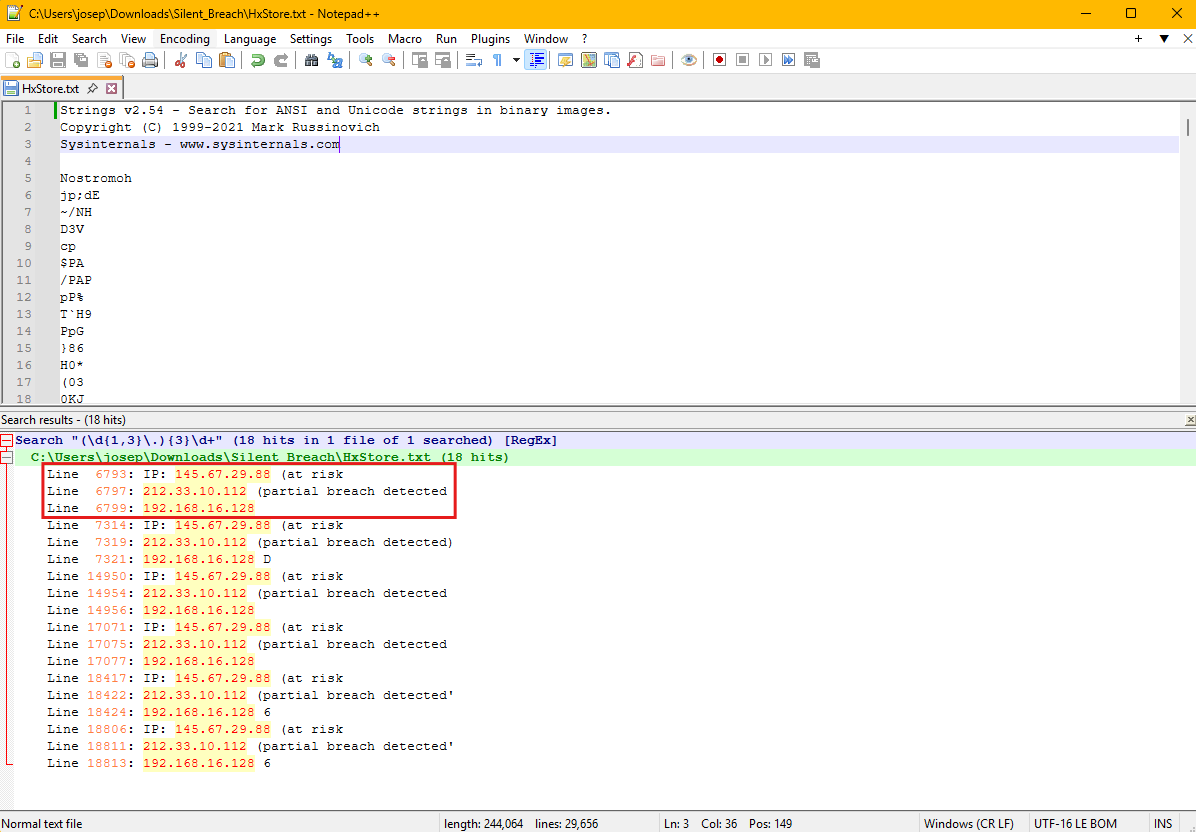This screenshot has height=832, width=1196.
Task: Click the Undo arrow icon
Action: (x=258, y=61)
